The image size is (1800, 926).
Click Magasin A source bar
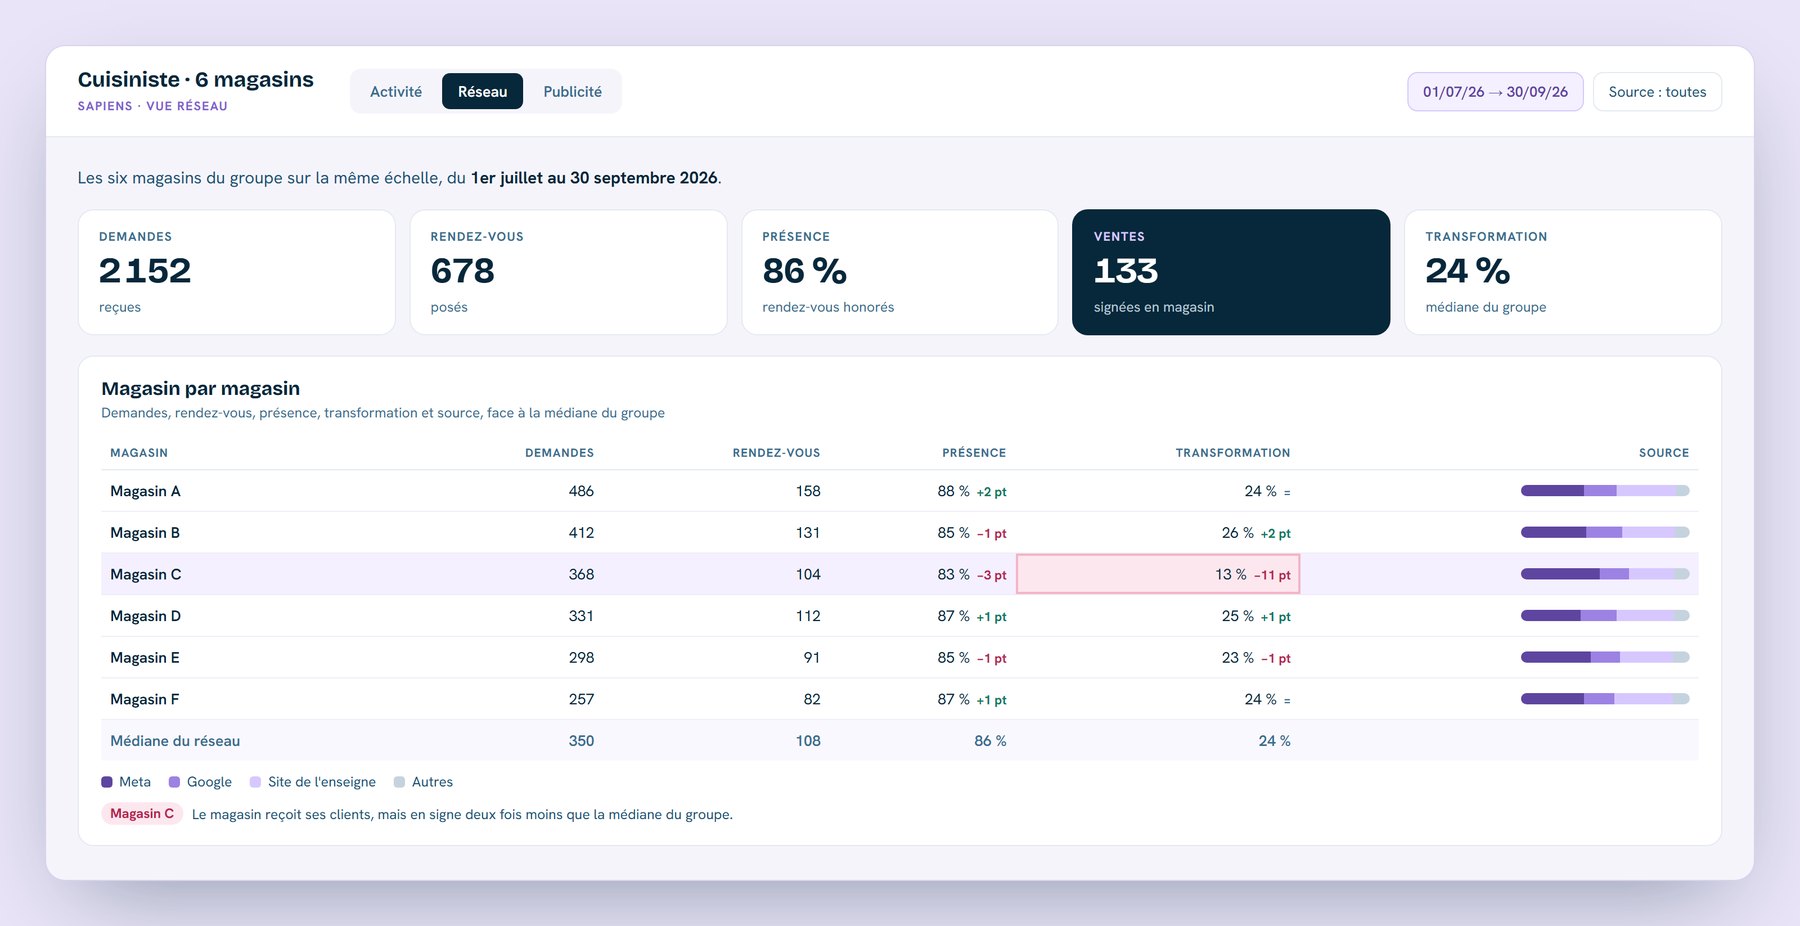click(1605, 491)
